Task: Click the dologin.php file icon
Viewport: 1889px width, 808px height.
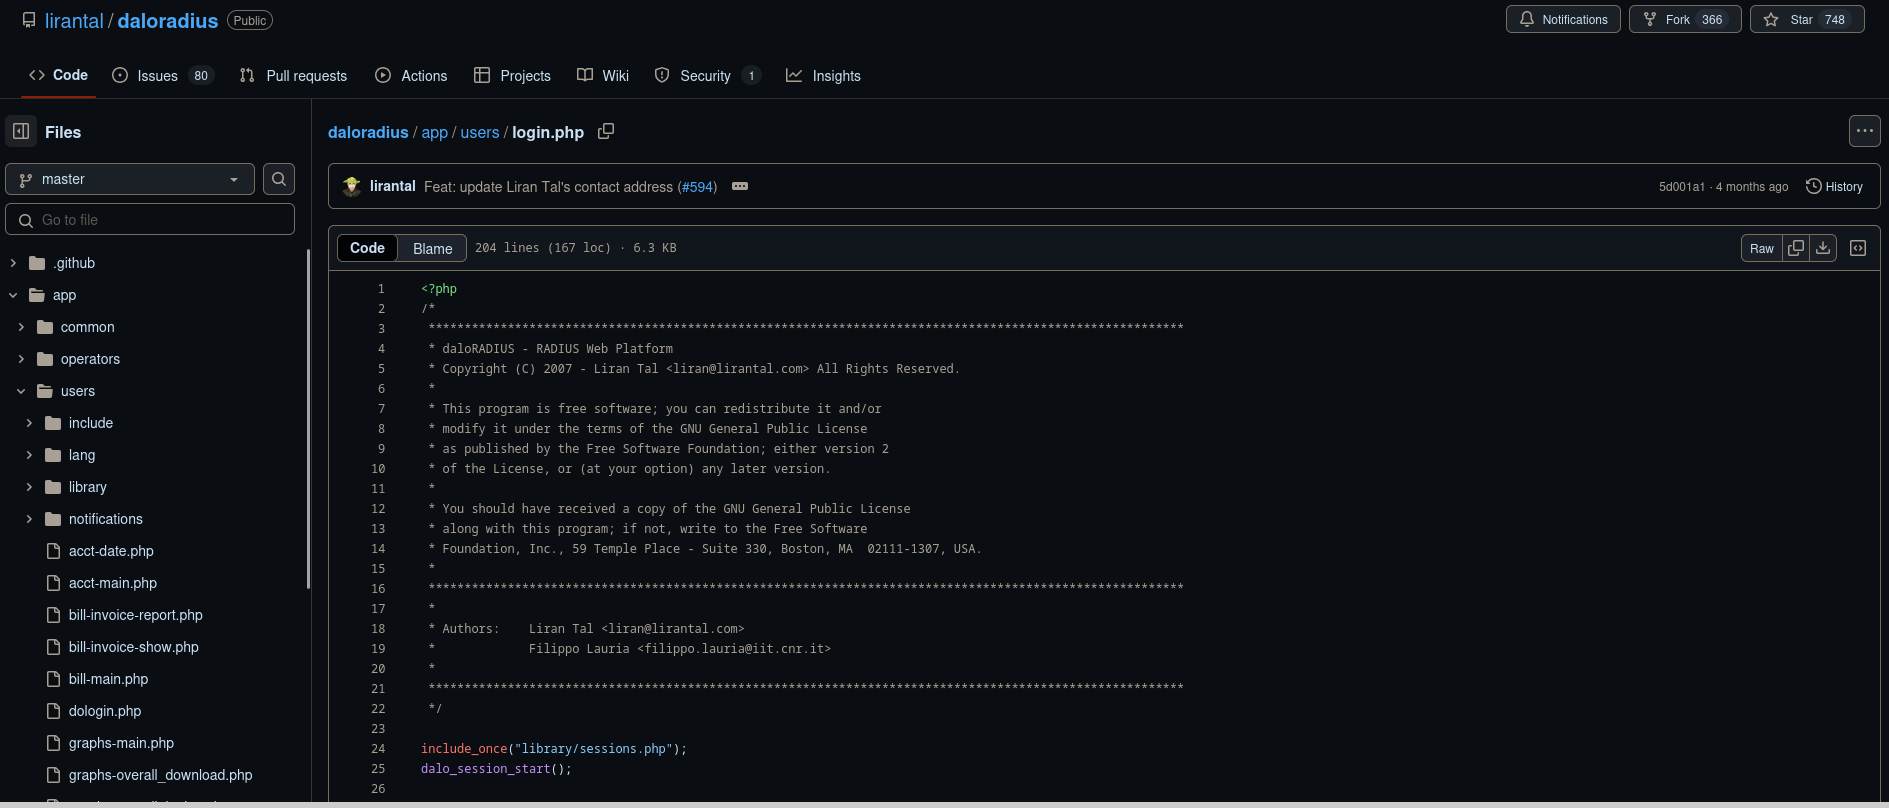Action: pyautogui.click(x=54, y=711)
